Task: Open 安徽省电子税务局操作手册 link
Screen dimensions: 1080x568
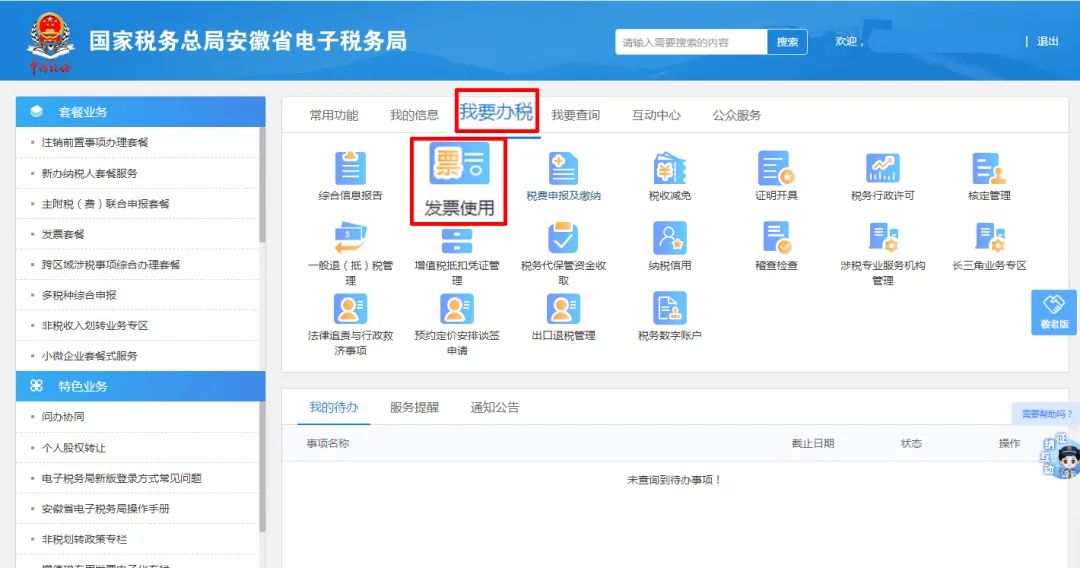Action: pos(105,509)
